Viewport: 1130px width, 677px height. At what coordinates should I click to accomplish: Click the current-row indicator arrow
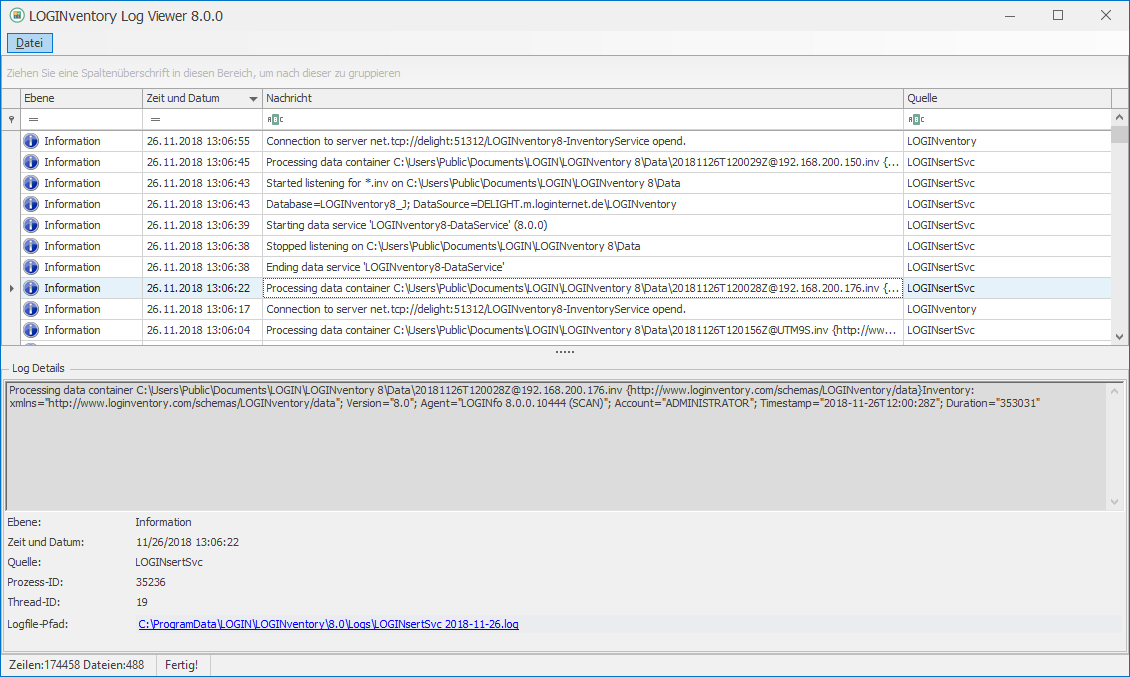12,288
